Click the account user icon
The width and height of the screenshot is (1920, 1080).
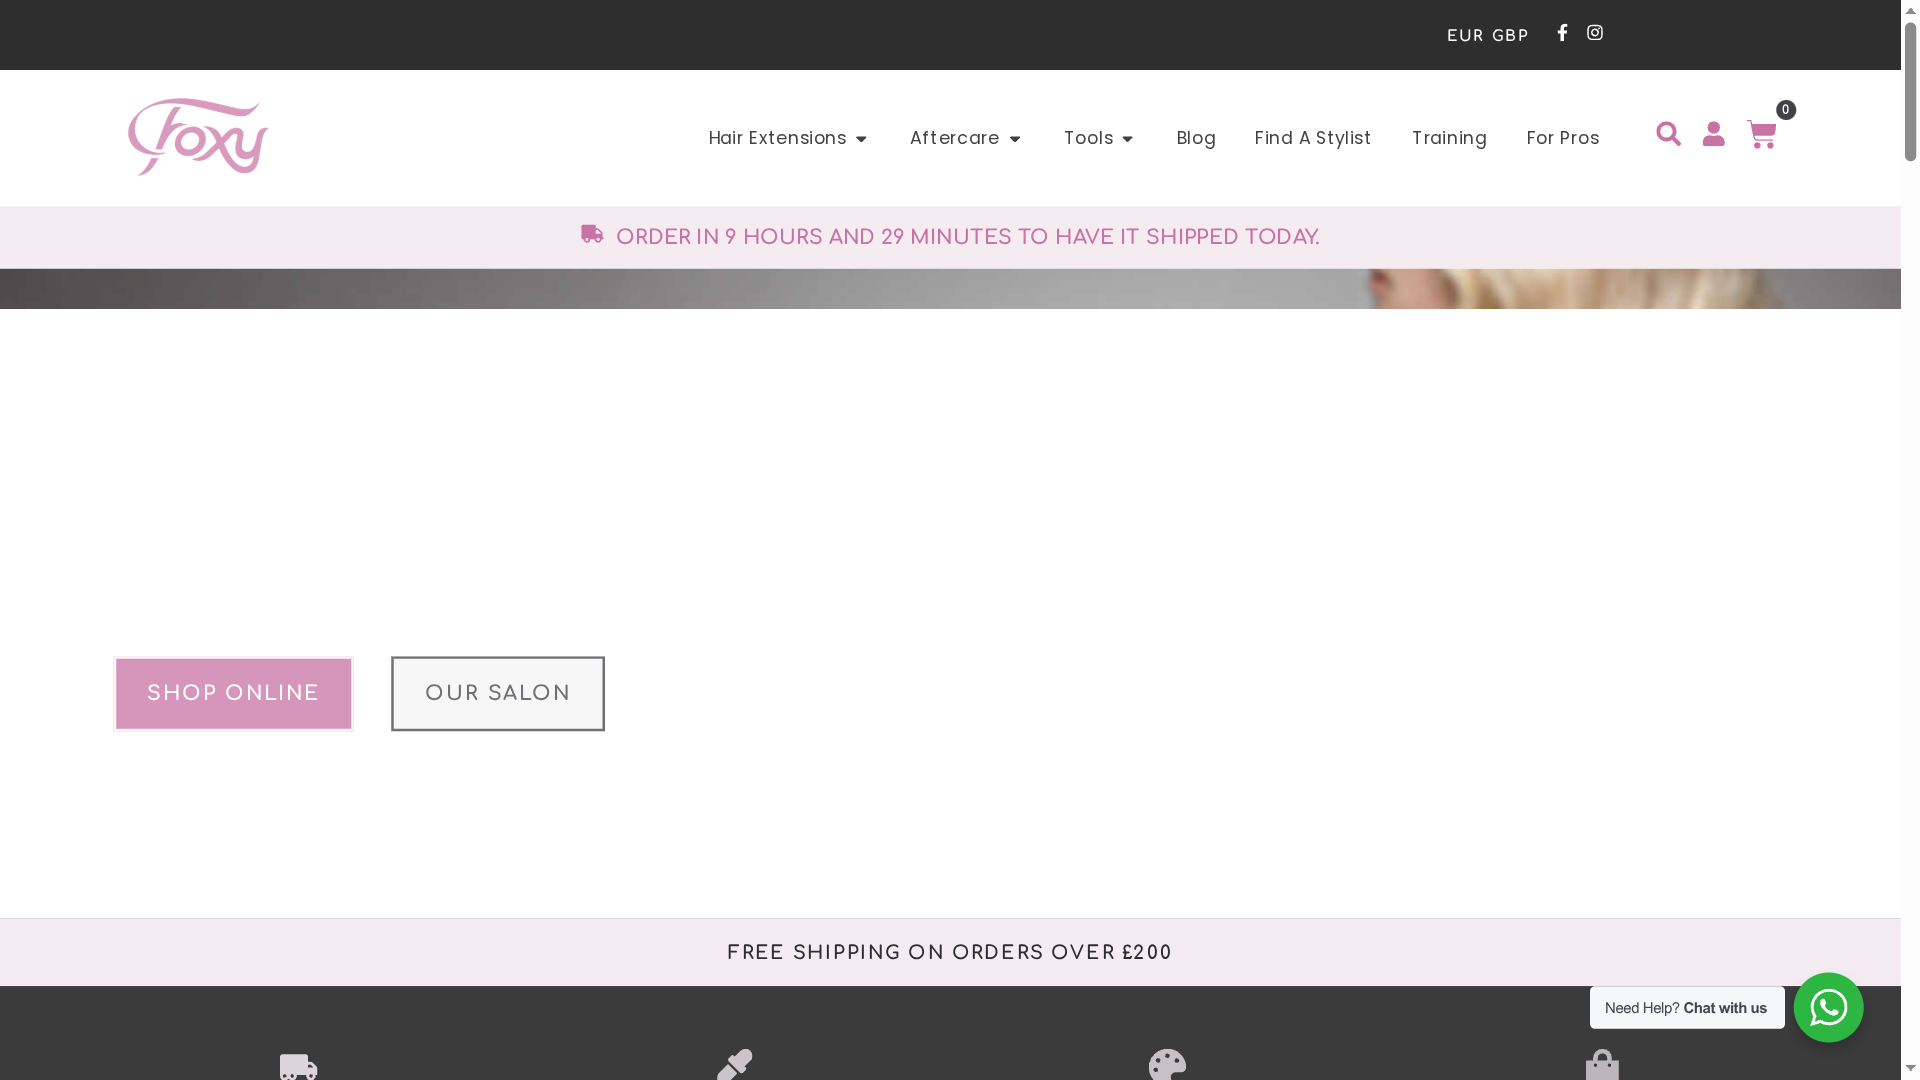[1713, 134]
